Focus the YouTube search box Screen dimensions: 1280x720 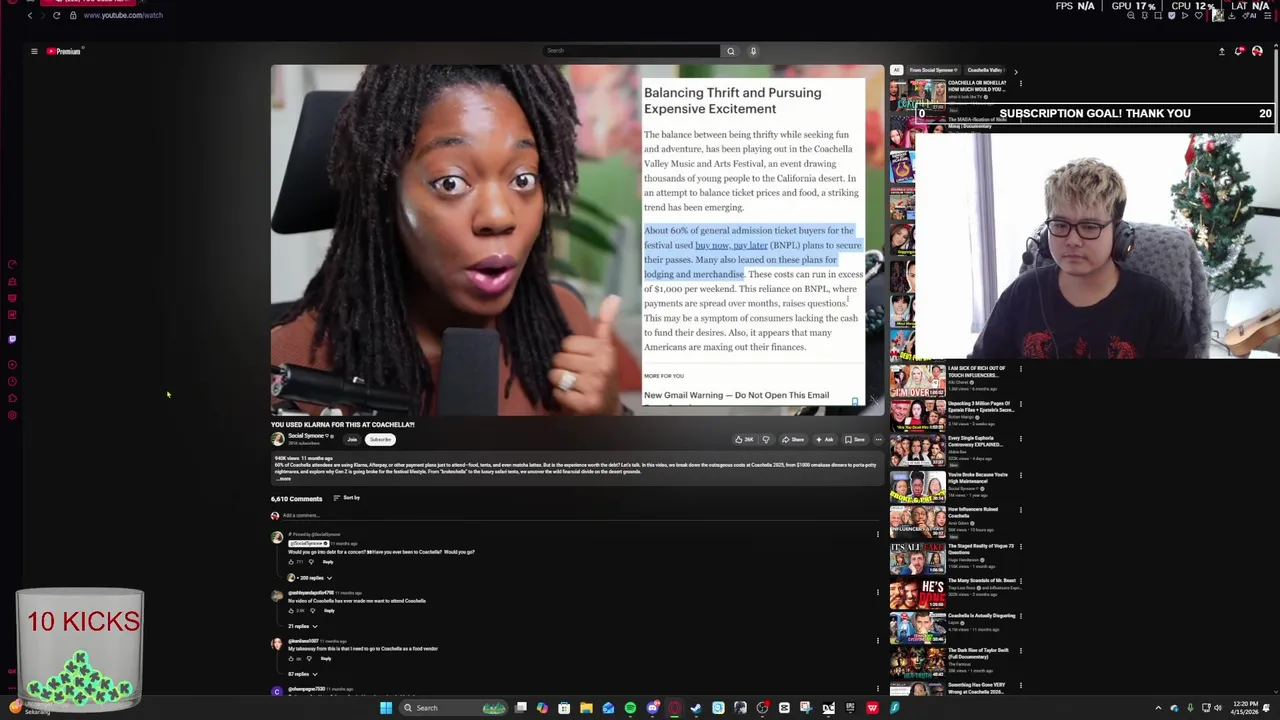(x=631, y=51)
